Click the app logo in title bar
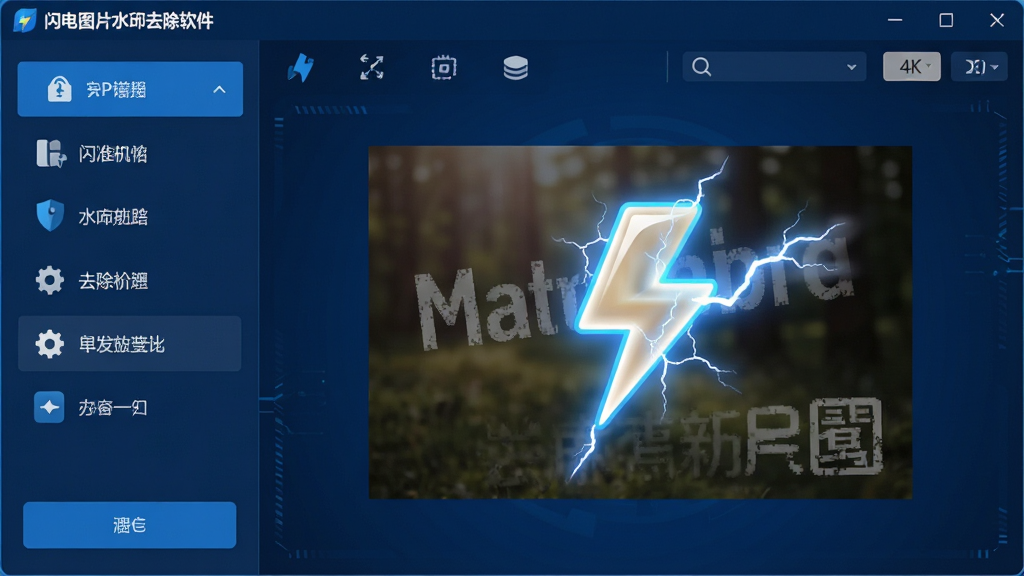 point(24,20)
